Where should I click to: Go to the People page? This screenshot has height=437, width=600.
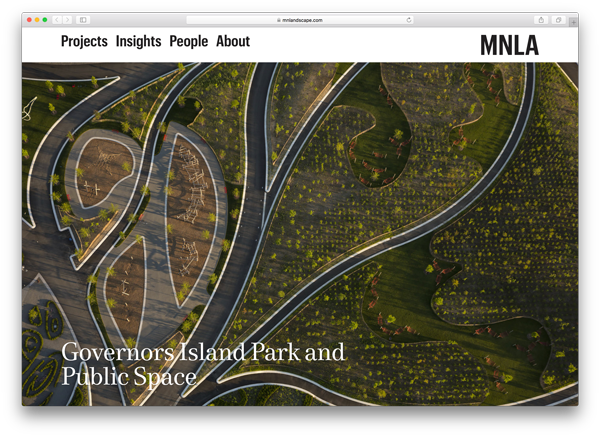[x=188, y=42]
